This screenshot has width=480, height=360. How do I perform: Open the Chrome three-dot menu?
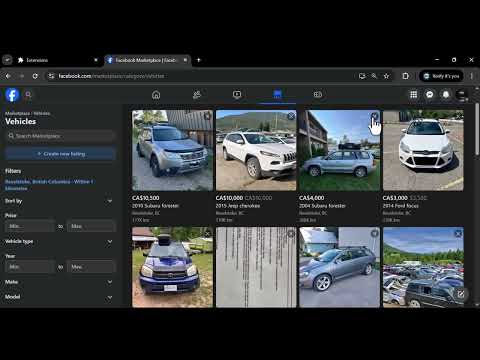tap(472, 76)
